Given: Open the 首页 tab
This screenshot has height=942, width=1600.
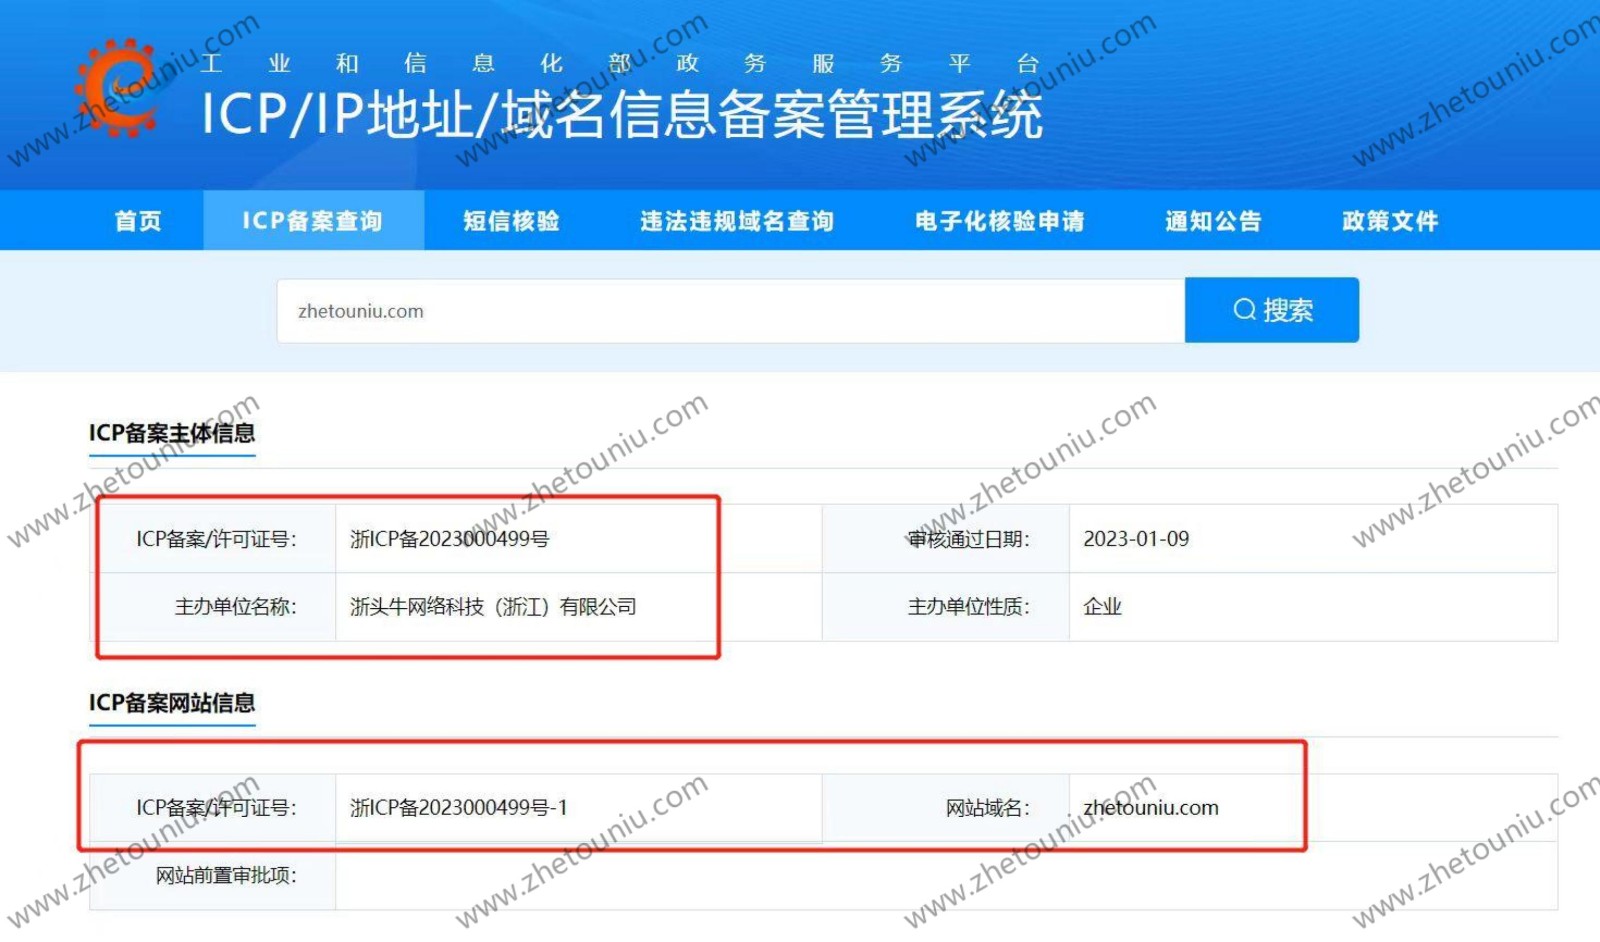Looking at the screenshot, I should pyautogui.click(x=138, y=221).
